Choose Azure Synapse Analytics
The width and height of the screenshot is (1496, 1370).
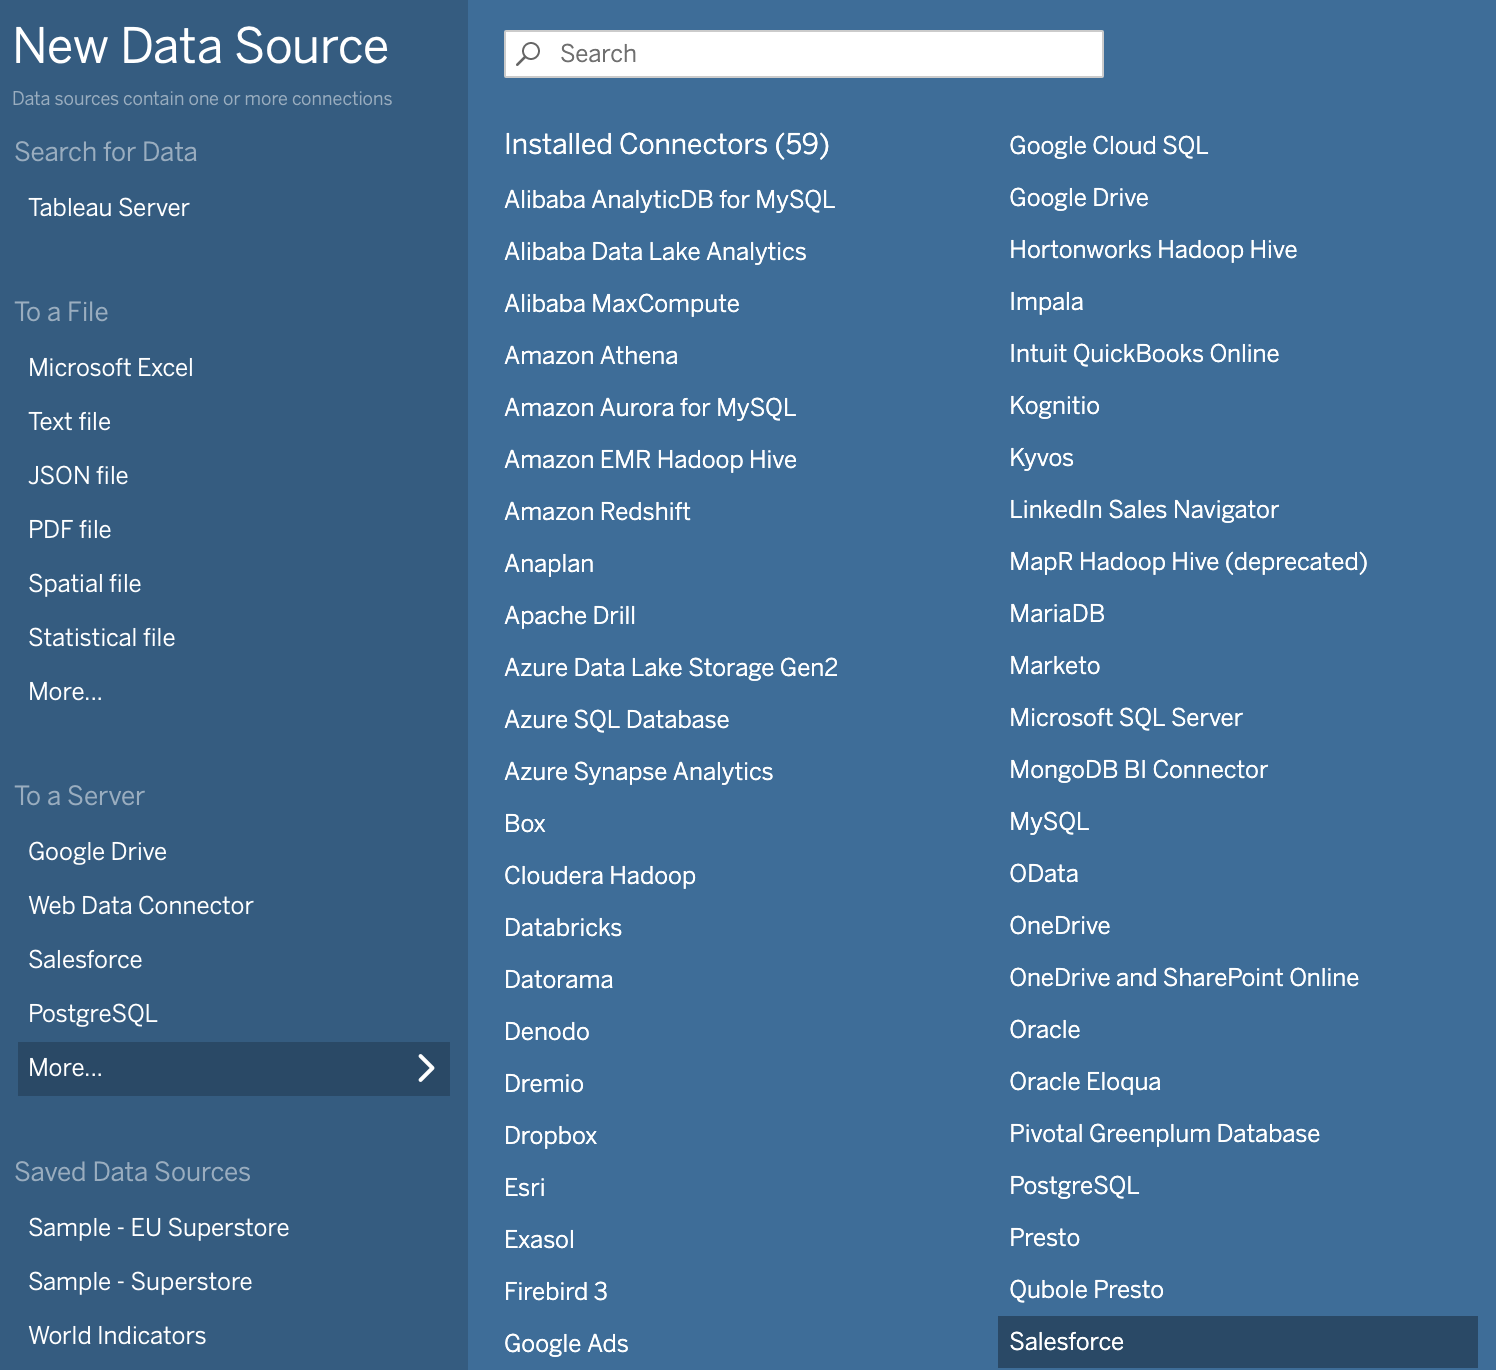tap(638, 772)
